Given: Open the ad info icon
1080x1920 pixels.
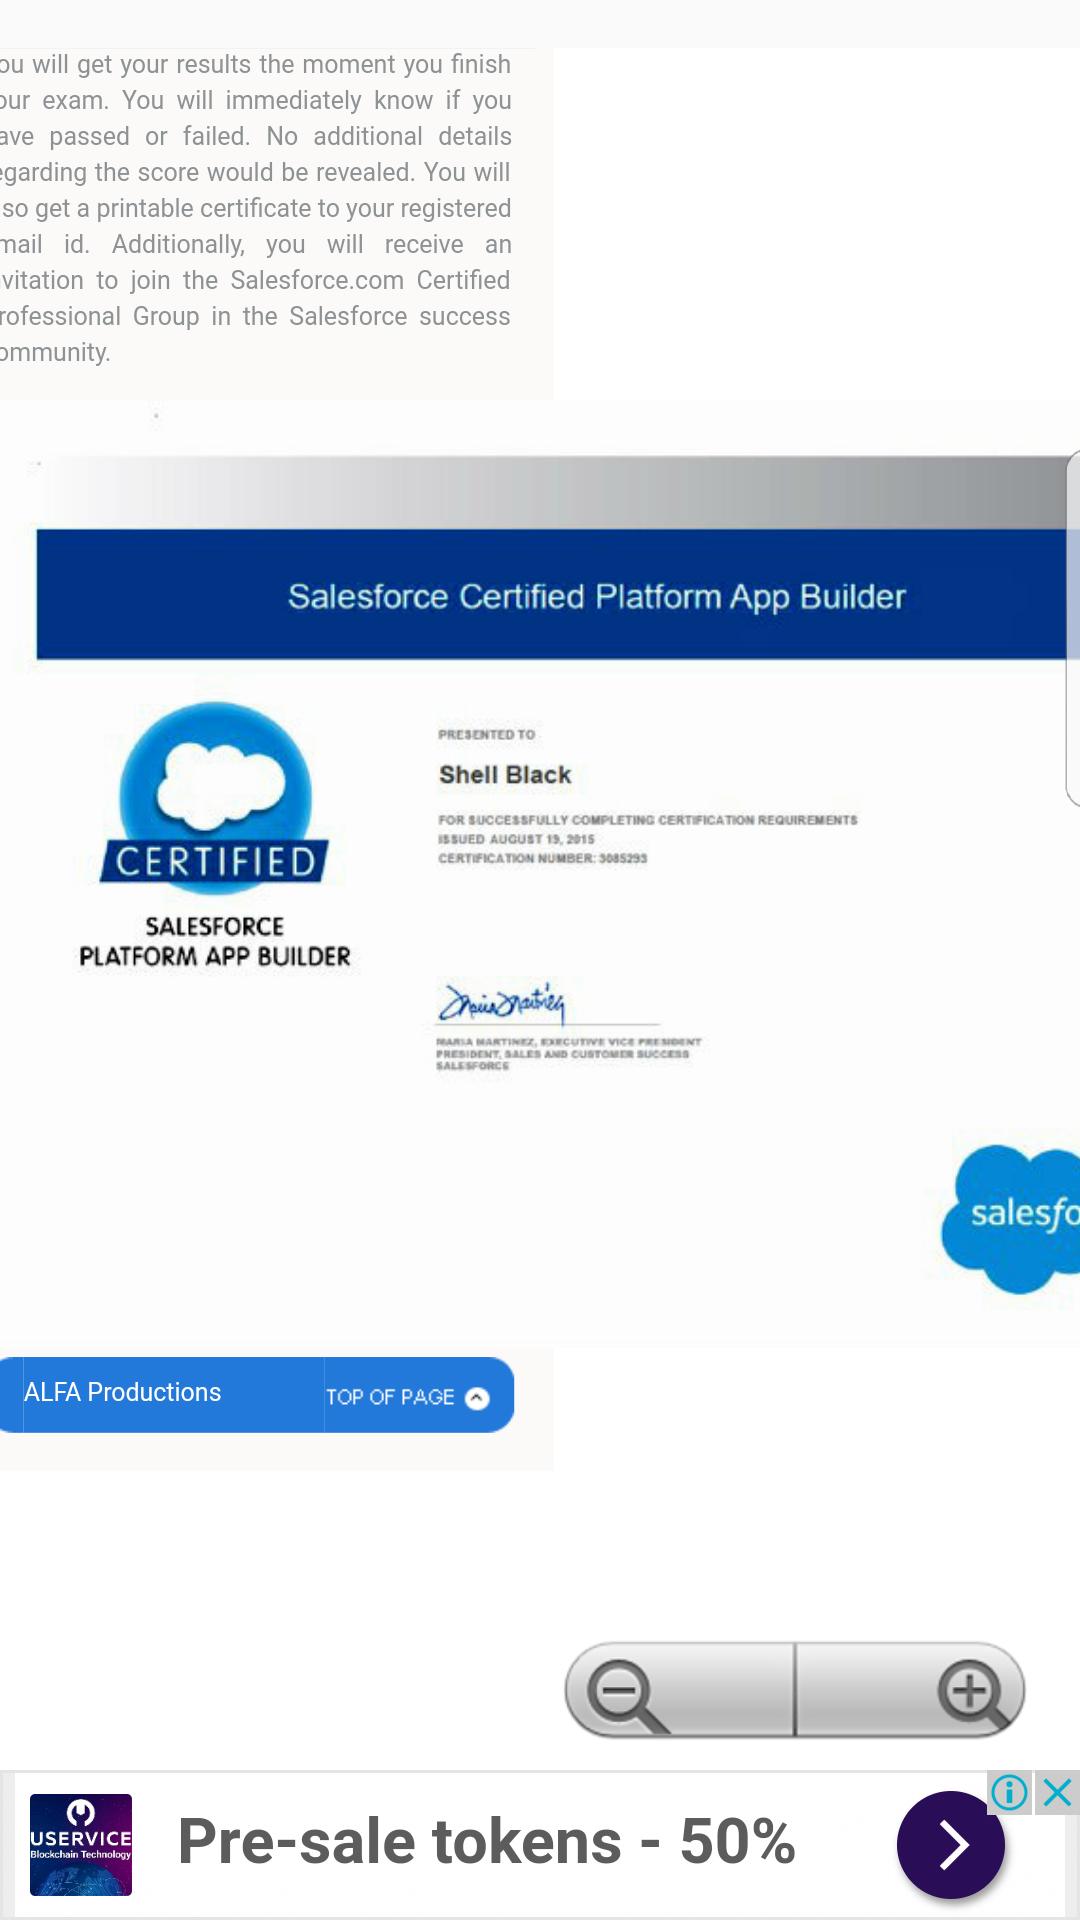Looking at the screenshot, I should pos(1010,1793).
